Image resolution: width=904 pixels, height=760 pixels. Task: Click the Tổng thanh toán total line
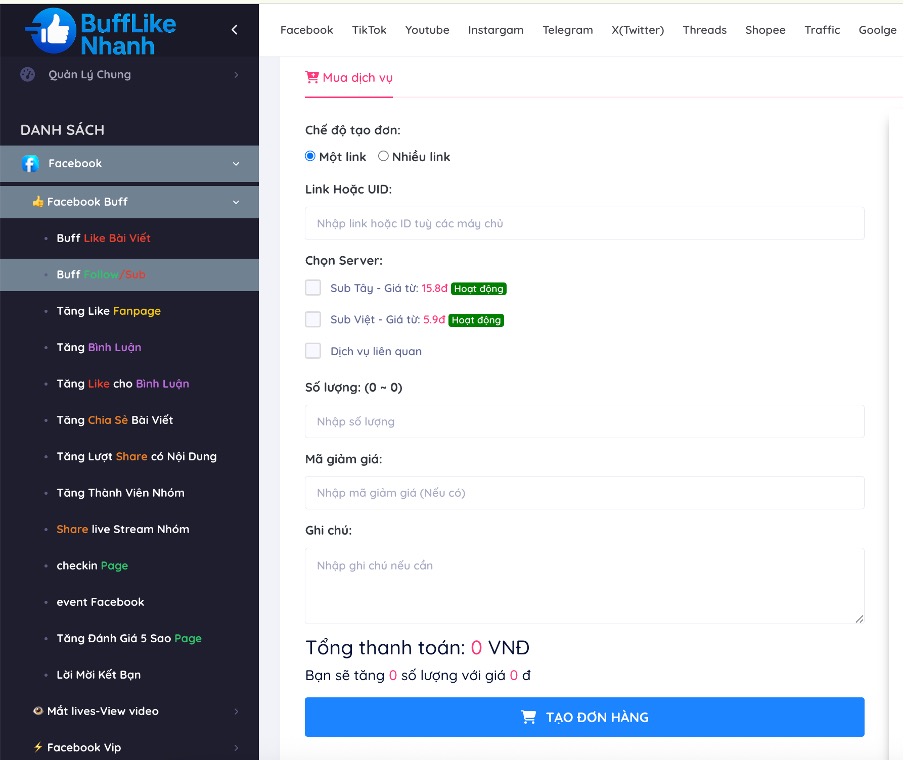tap(417, 648)
